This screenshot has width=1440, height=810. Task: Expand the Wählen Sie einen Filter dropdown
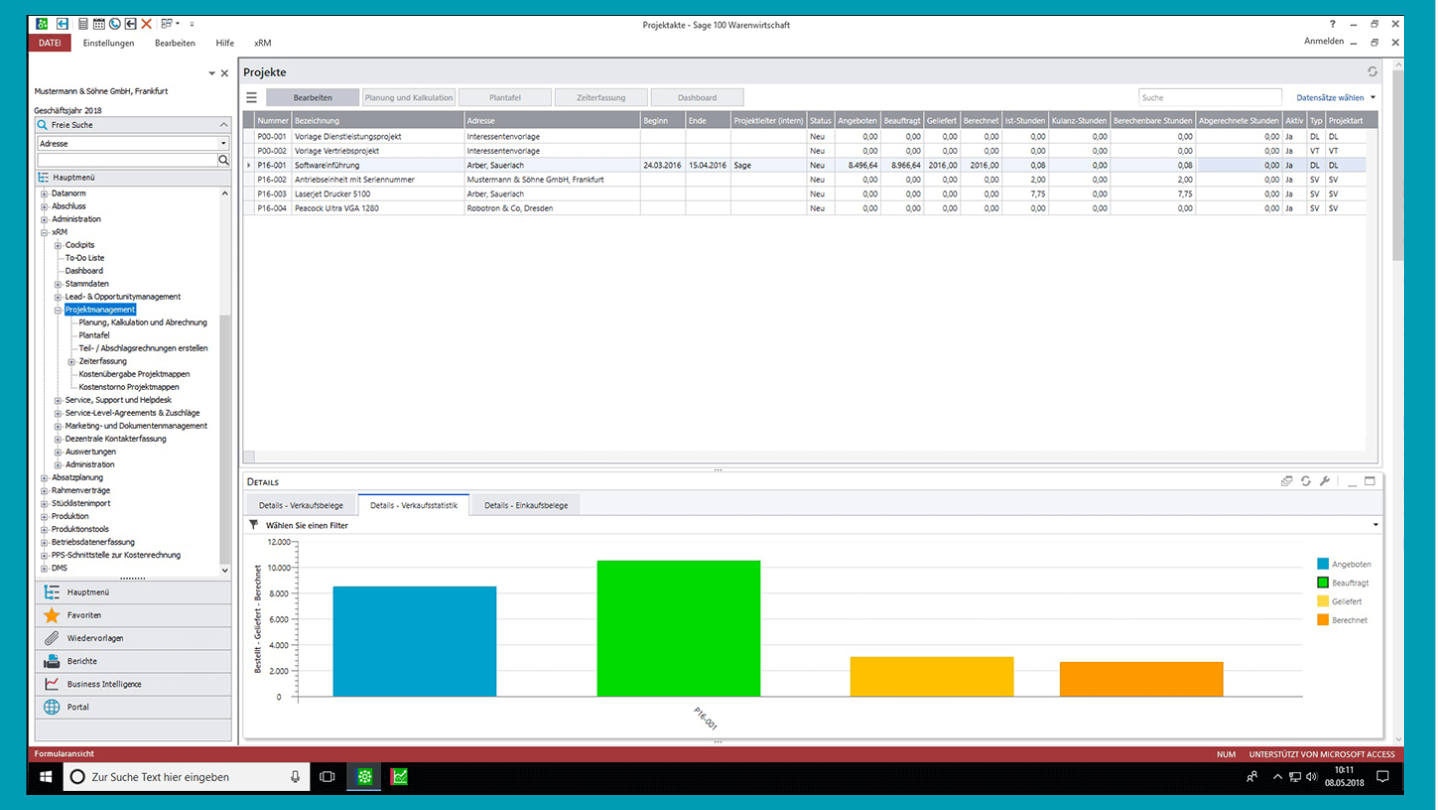pos(1374,524)
